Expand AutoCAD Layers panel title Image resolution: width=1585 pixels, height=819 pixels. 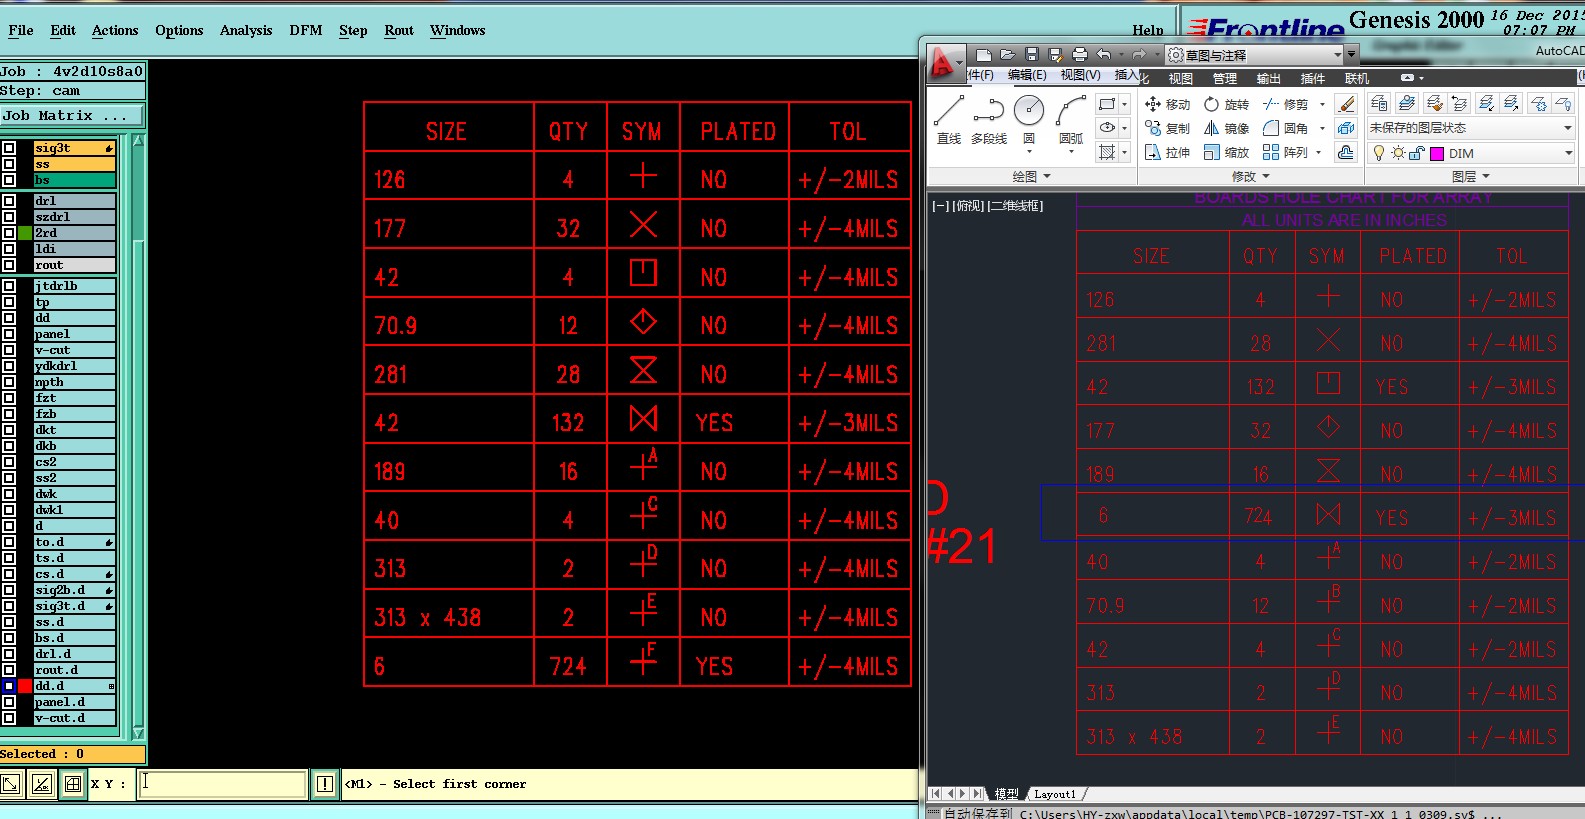coord(1471,176)
